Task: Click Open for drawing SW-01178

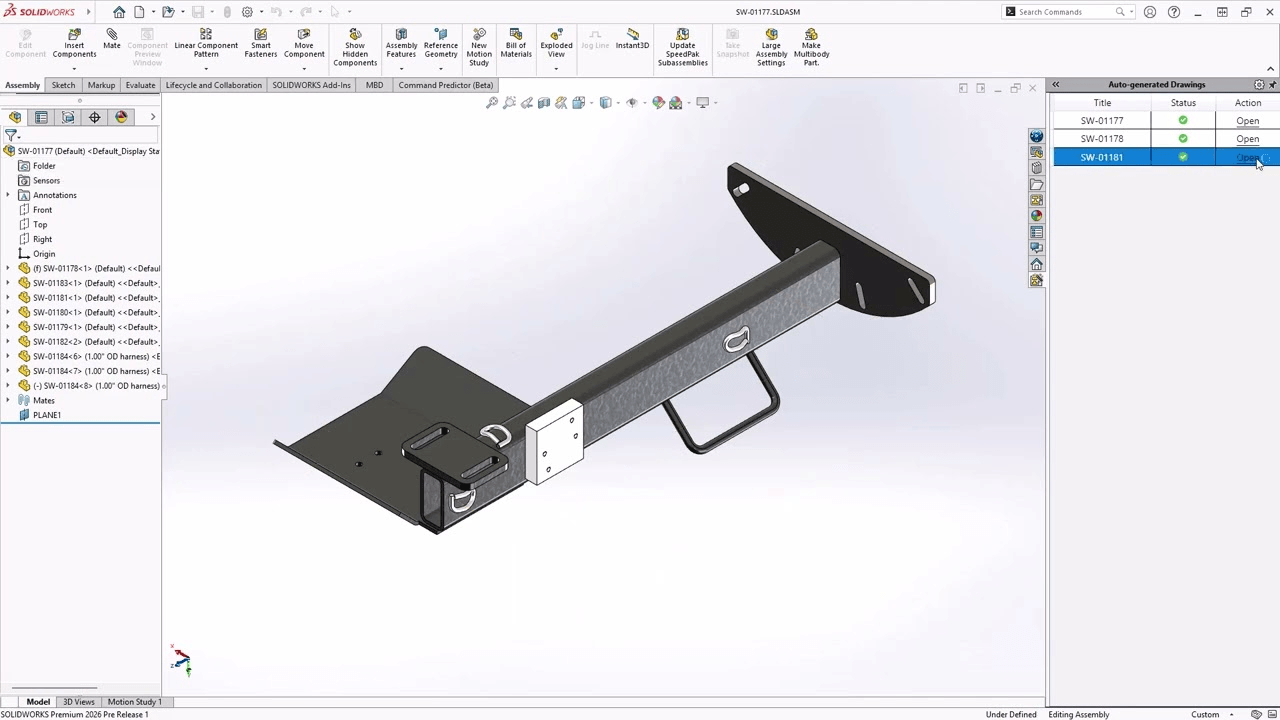Action: [x=1247, y=138]
